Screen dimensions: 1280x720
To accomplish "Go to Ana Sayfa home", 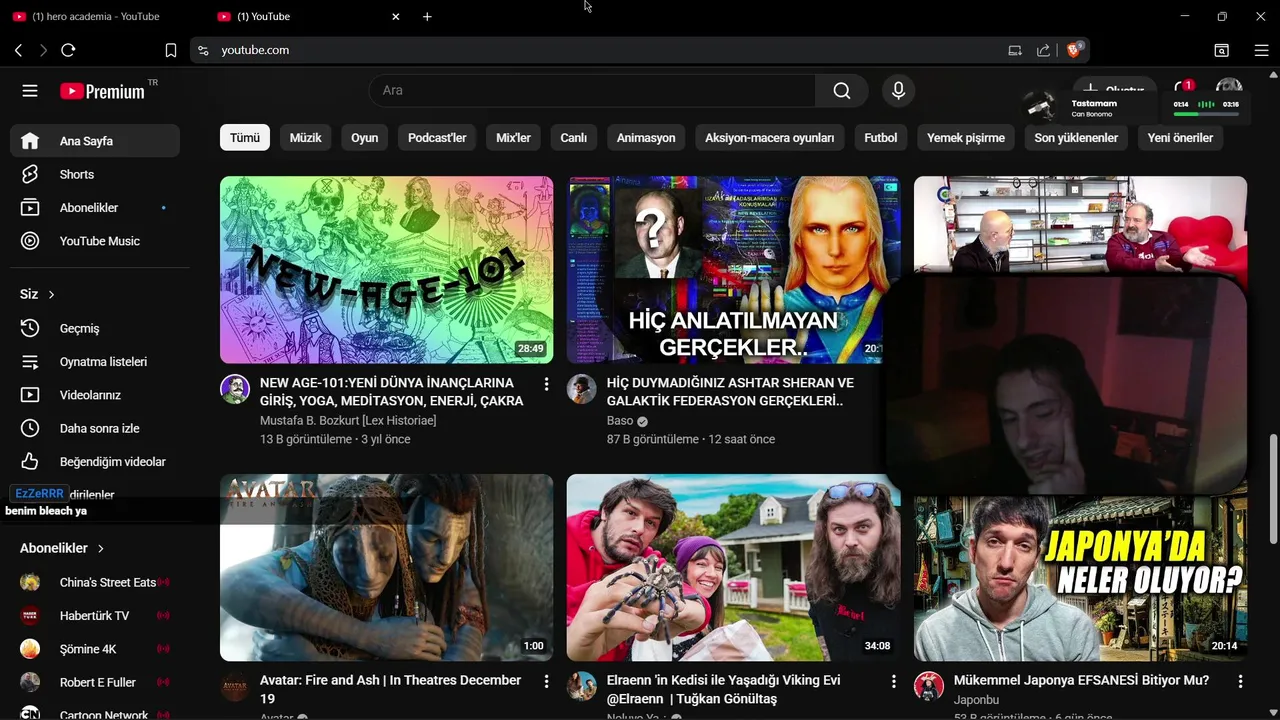I will (95, 141).
